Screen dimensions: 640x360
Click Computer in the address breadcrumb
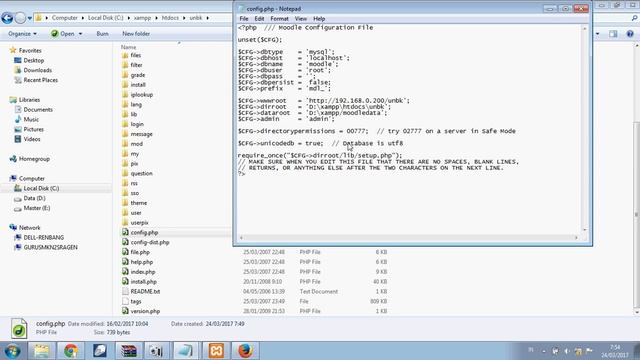click(64, 18)
